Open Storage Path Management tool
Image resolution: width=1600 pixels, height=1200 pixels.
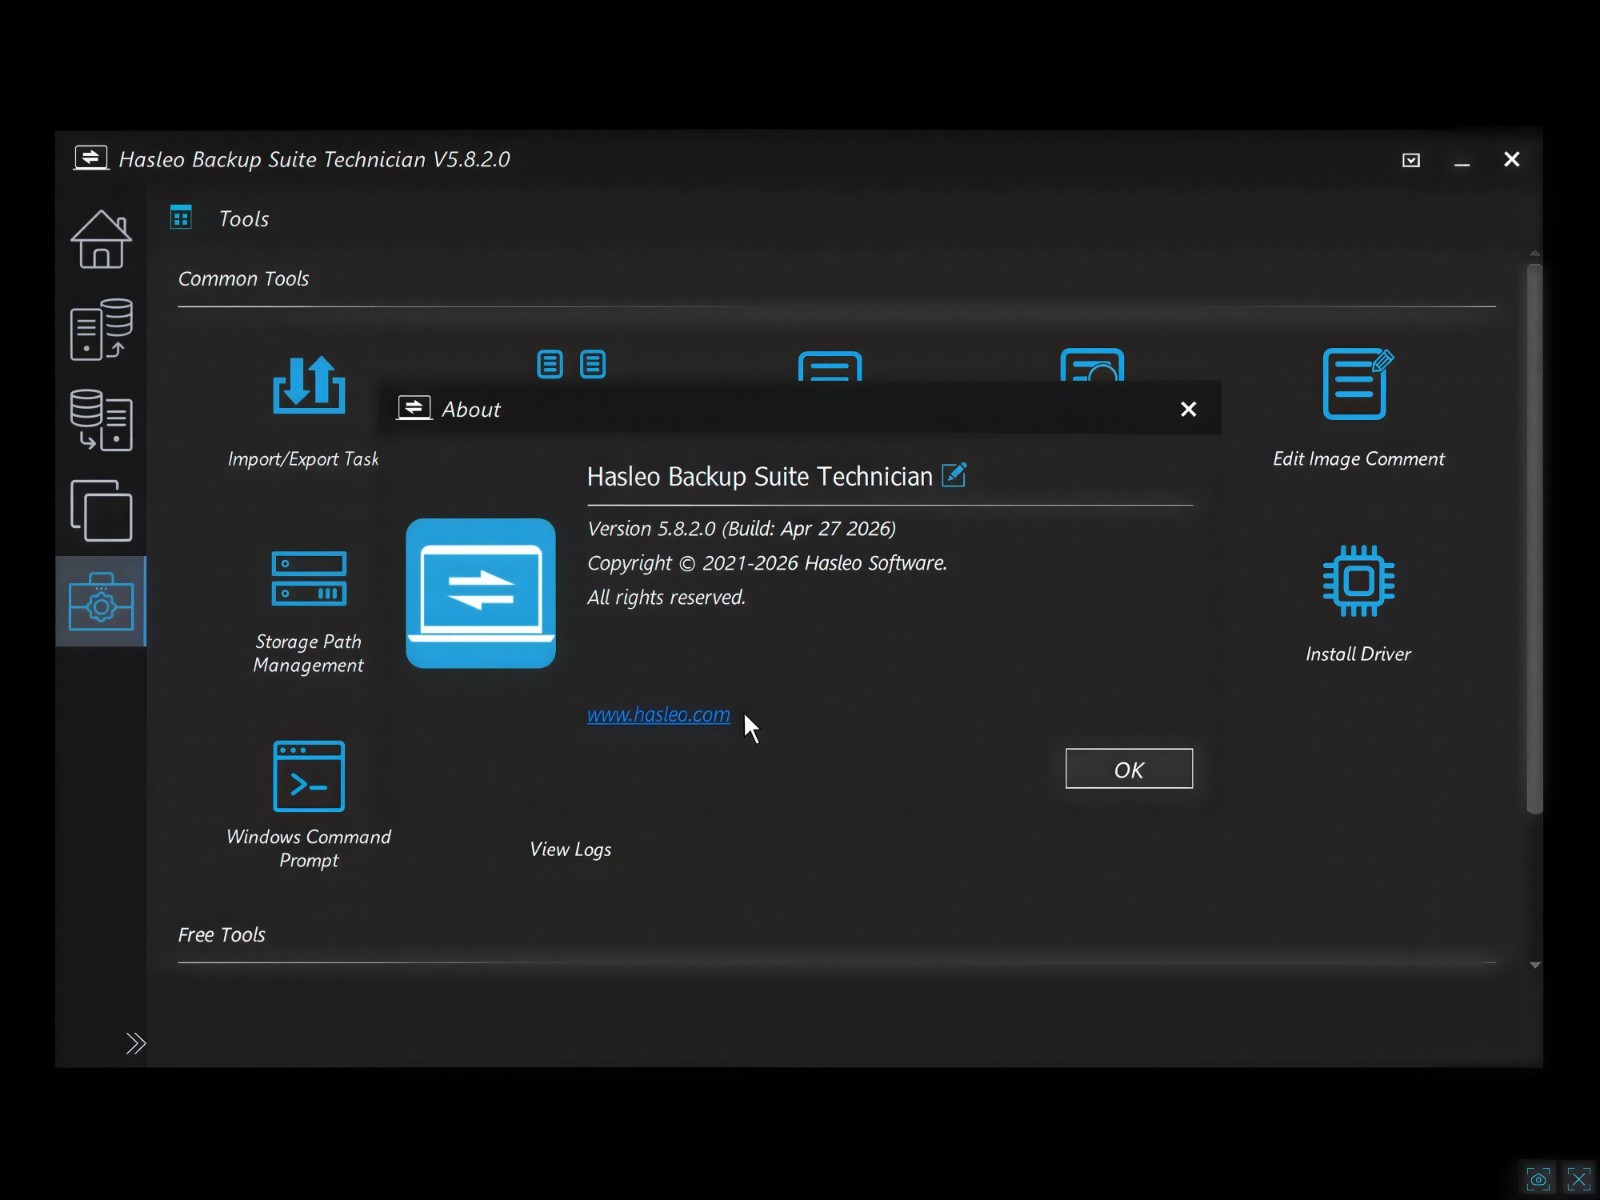pyautogui.click(x=308, y=612)
